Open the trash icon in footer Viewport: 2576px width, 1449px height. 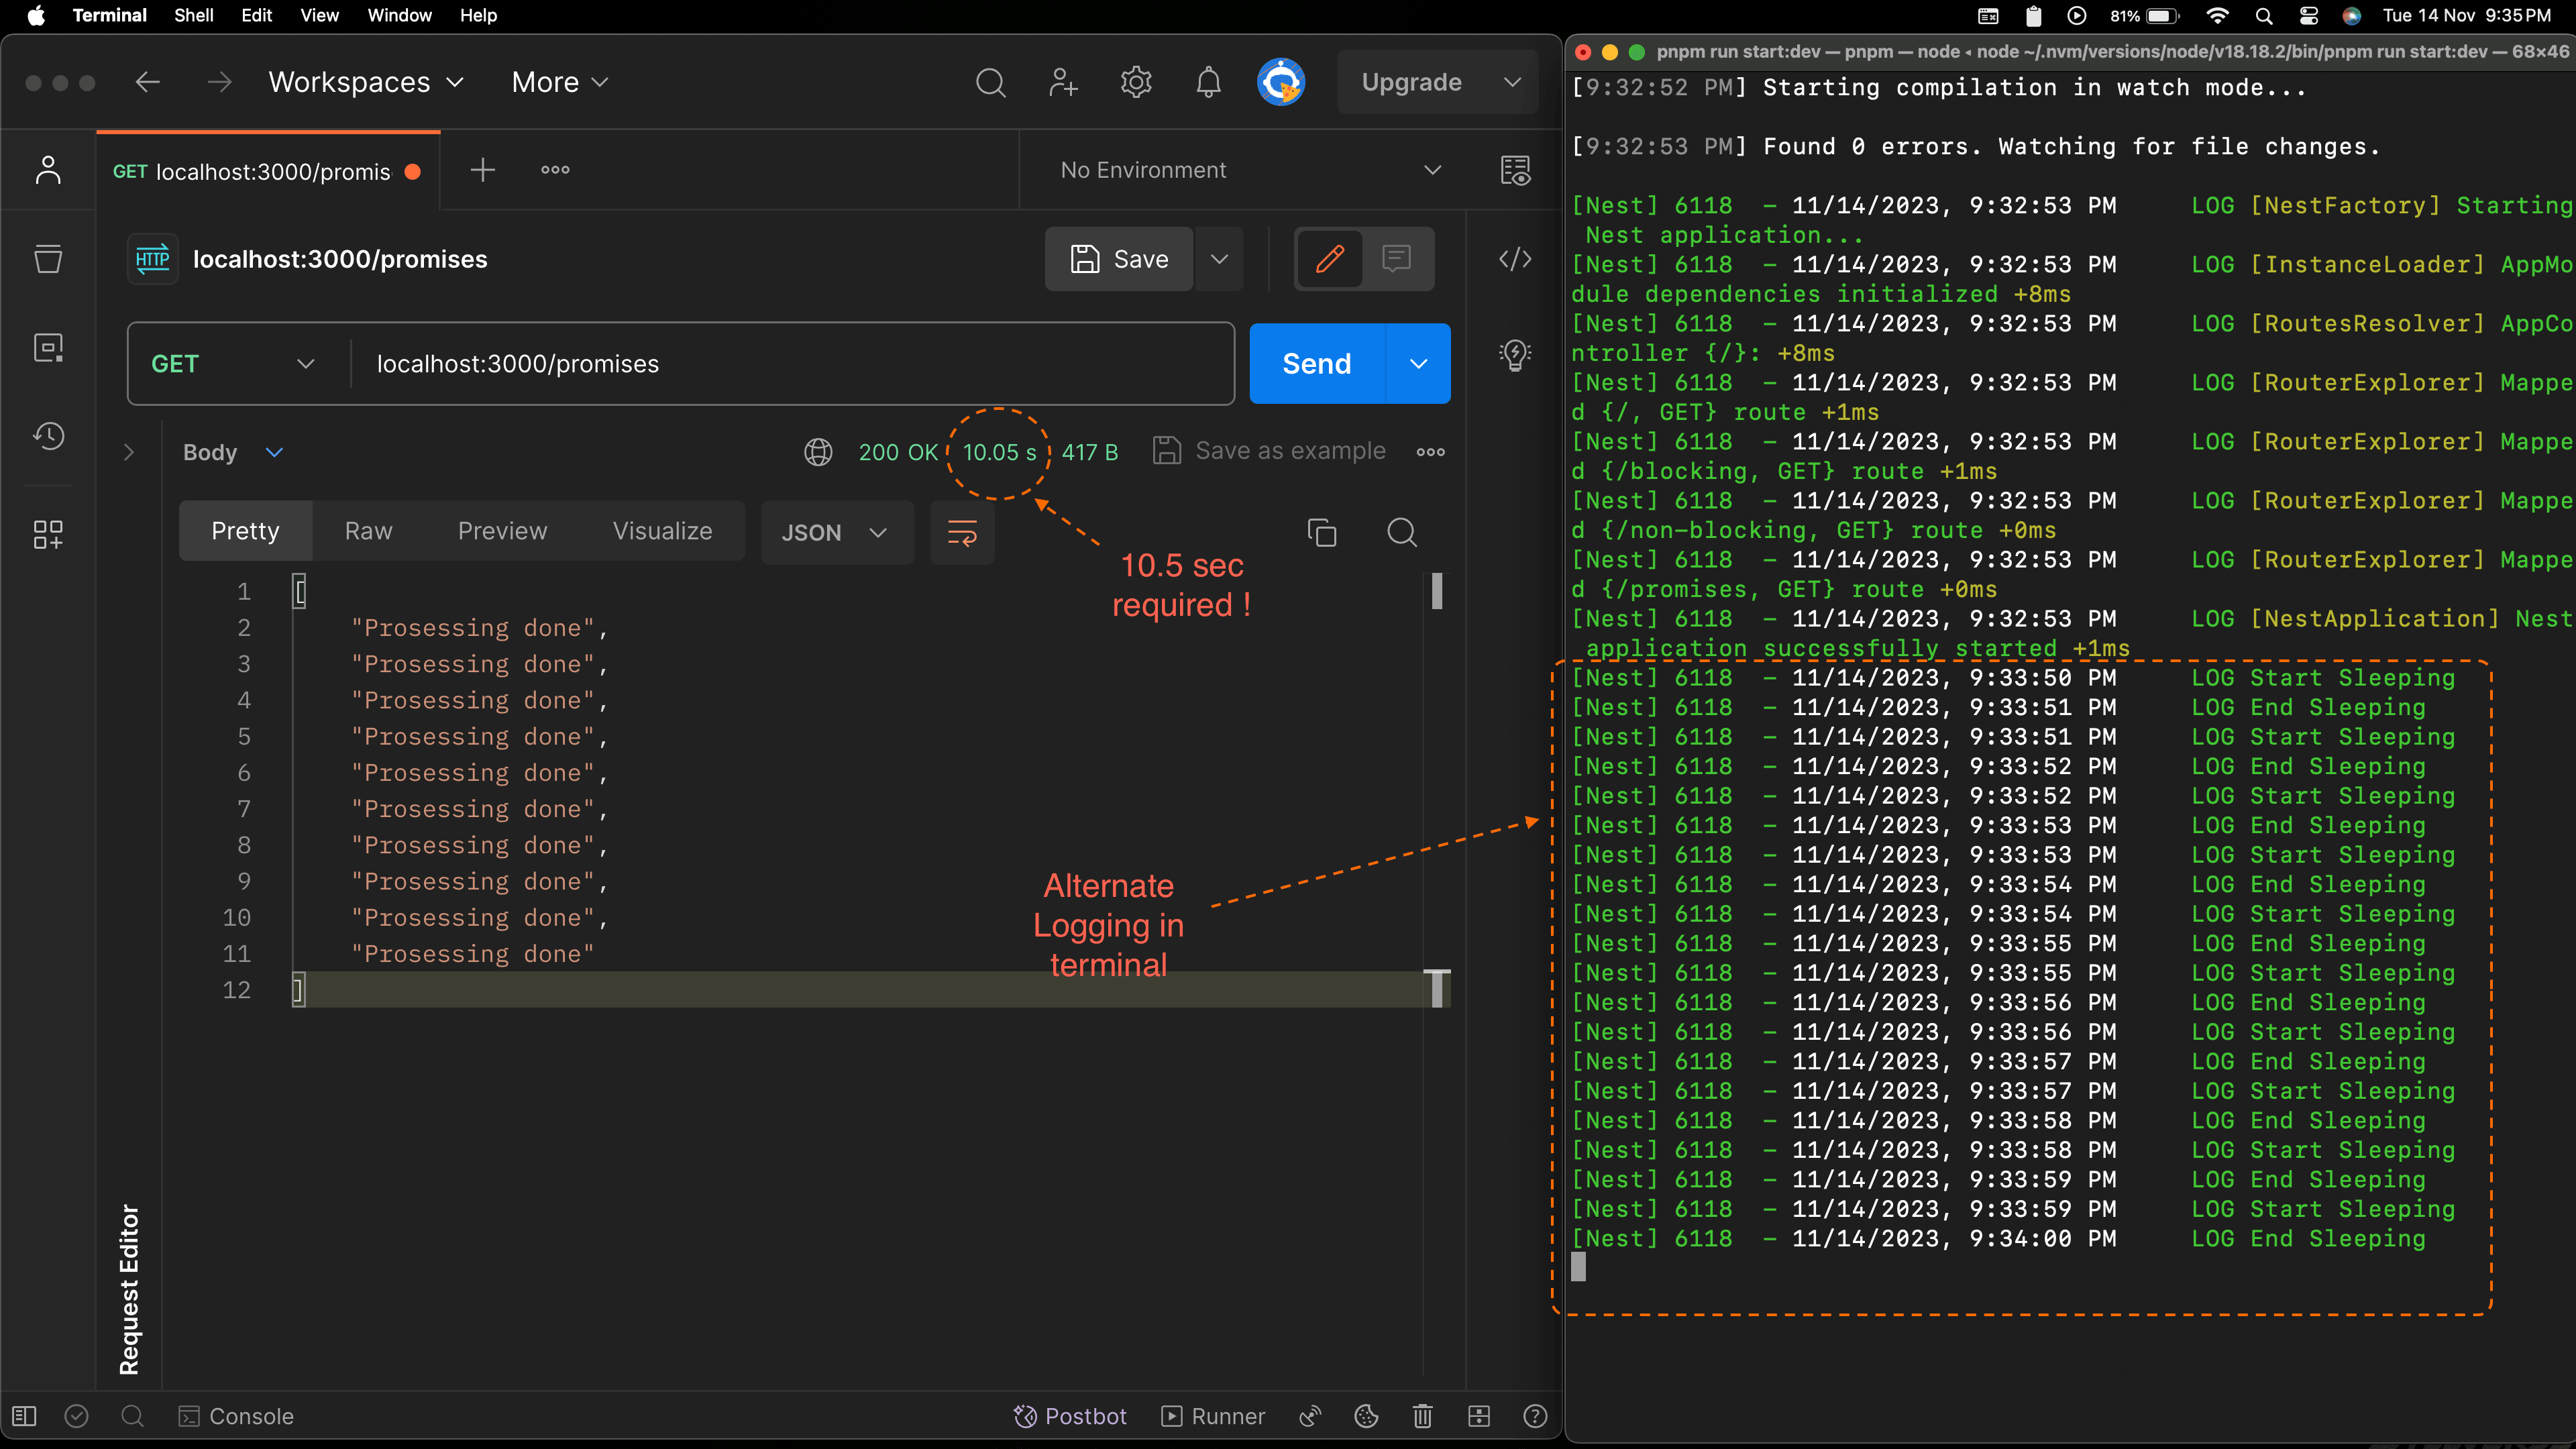(1423, 1416)
